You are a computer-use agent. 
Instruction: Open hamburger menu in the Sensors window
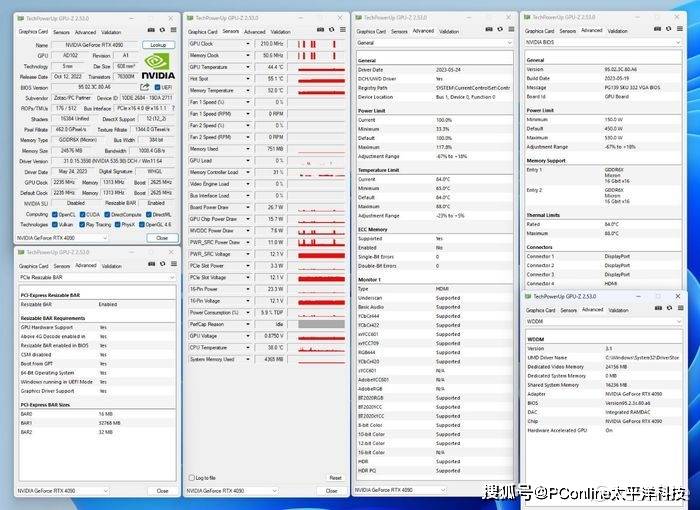pyautogui.click(x=342, y=29)
